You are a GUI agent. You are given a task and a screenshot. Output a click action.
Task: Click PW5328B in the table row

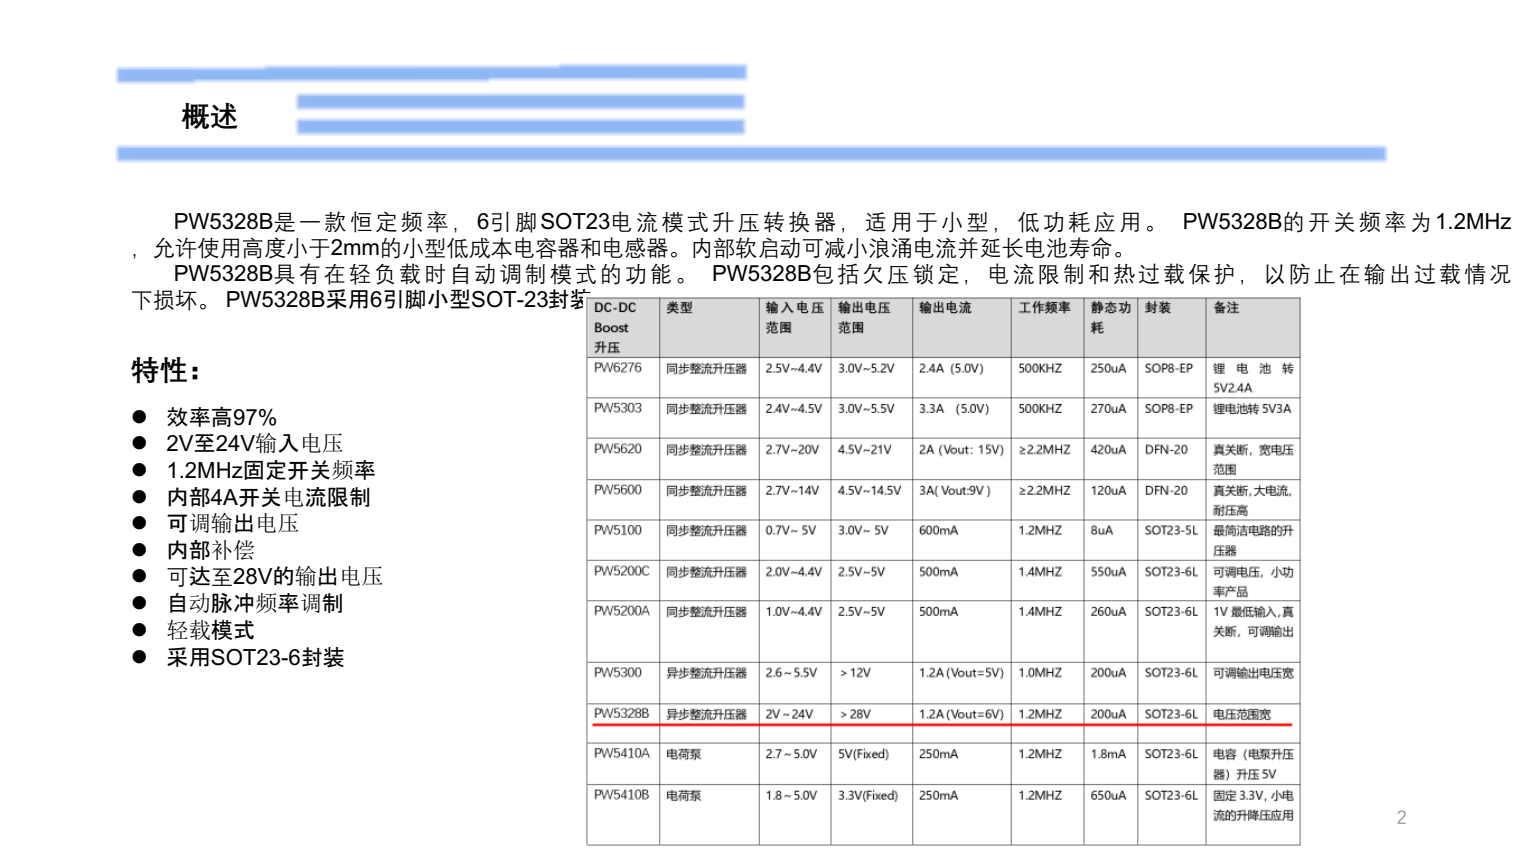(x=621, y=714)
